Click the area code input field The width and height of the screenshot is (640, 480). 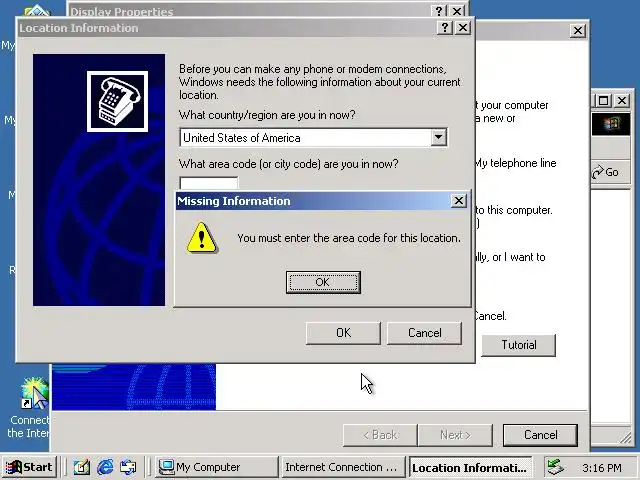pyautogui.click(x=209, y=183)
